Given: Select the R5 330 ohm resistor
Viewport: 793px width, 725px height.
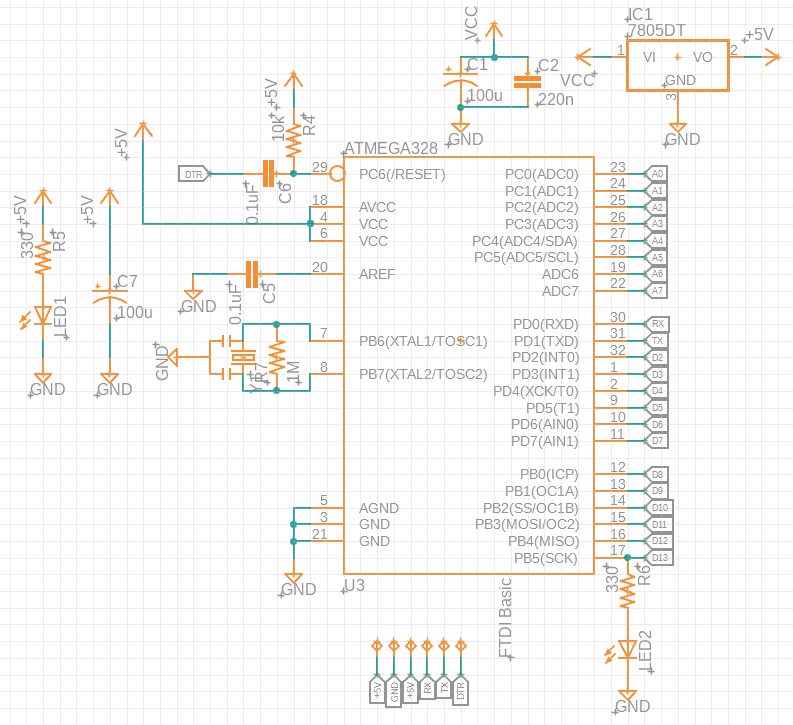Looking at the screenshot, I should click(x=43, y=258).
